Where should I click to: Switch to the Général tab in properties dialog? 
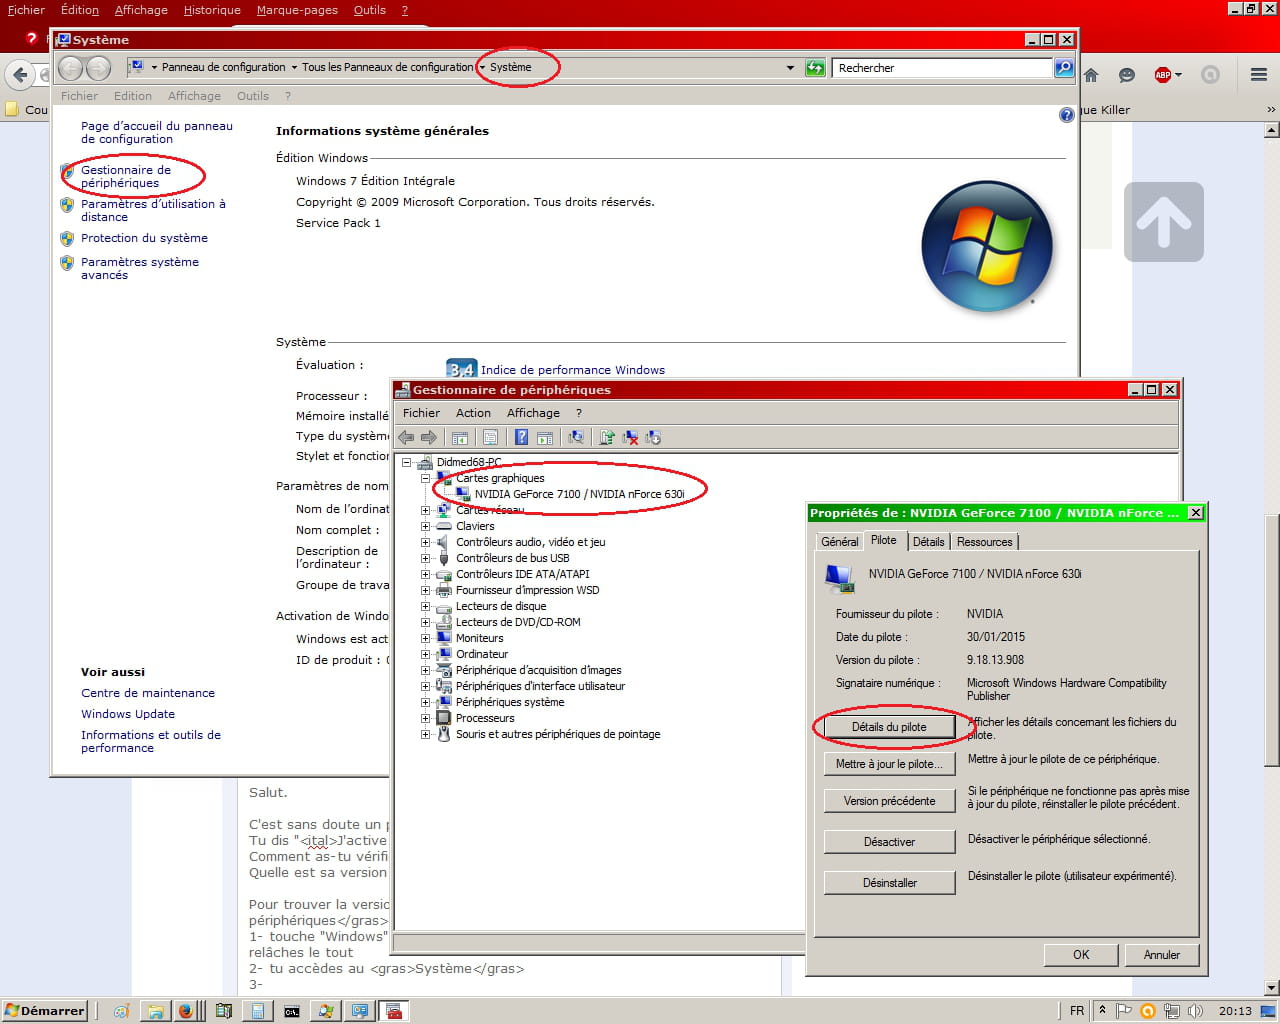(x=839, y=541)
